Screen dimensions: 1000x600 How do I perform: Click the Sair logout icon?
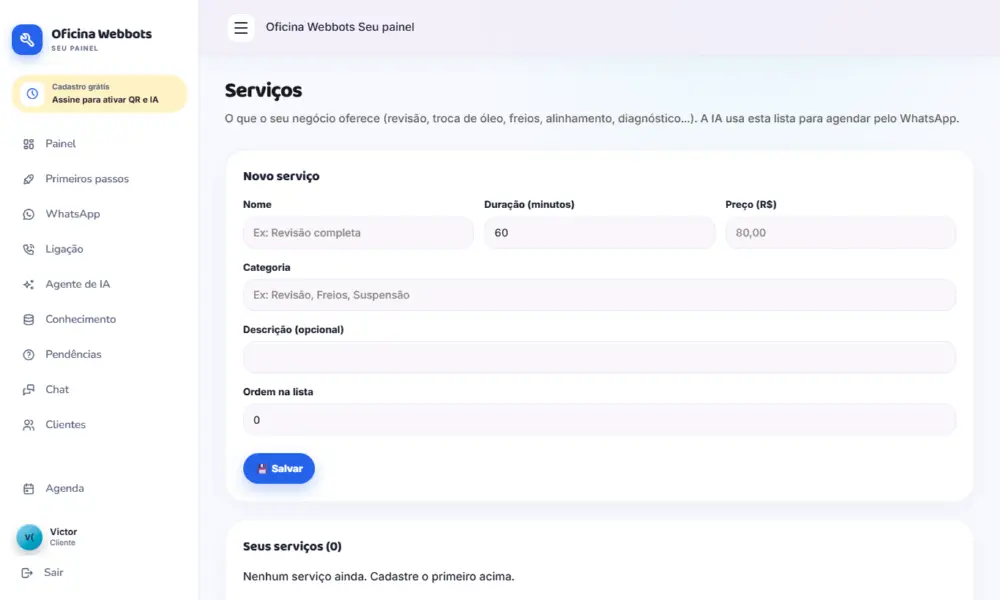(x=27, y=573)
